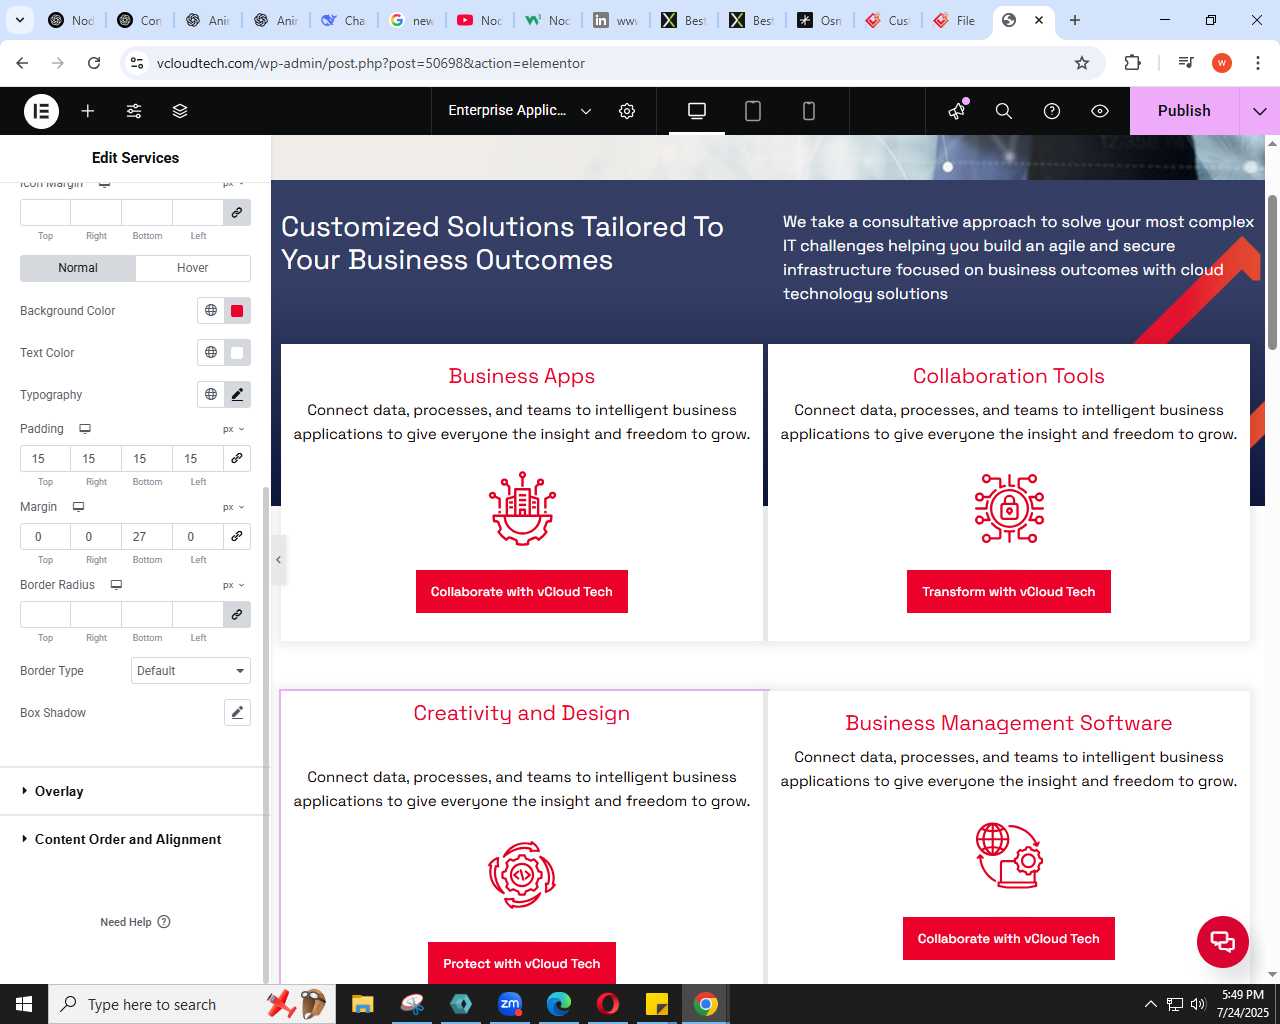Screen dimensions: 1280x1024
Task: Open Zoom from the taskbar
Action: (510, 1004)
